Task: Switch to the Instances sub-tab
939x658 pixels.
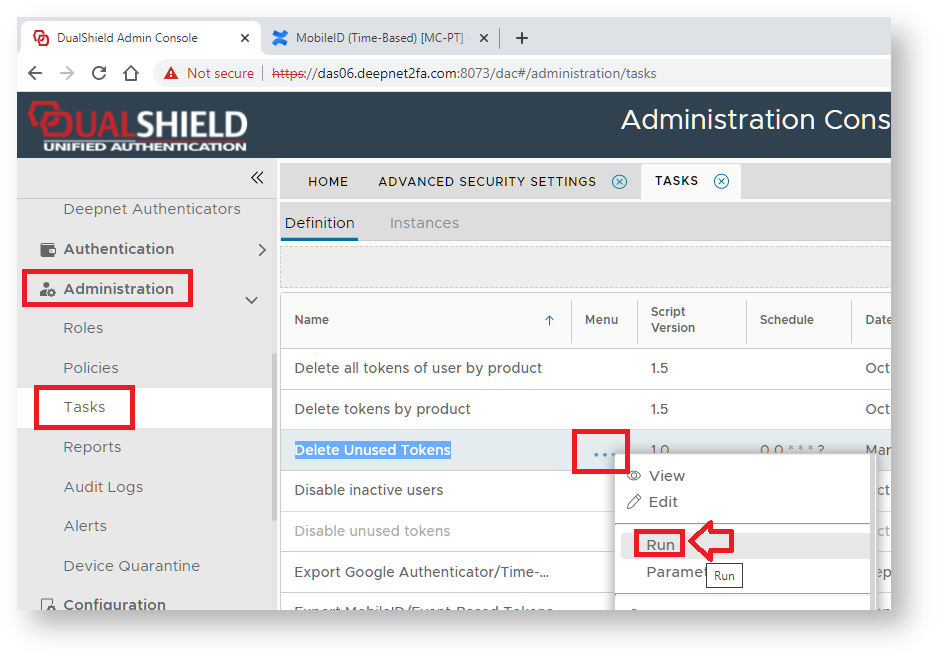Action: [424, 223]
